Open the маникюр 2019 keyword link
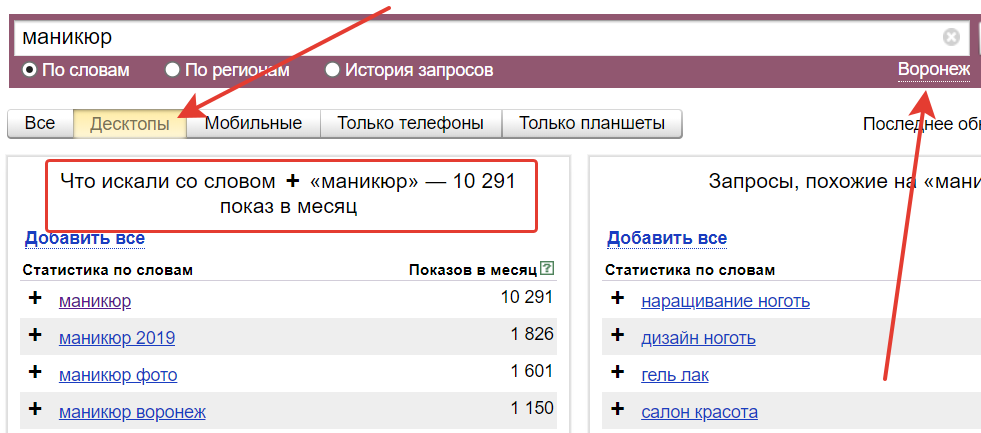Image resolution: width=981 pixels, height=433 pixels. click(x=117, y=339)
